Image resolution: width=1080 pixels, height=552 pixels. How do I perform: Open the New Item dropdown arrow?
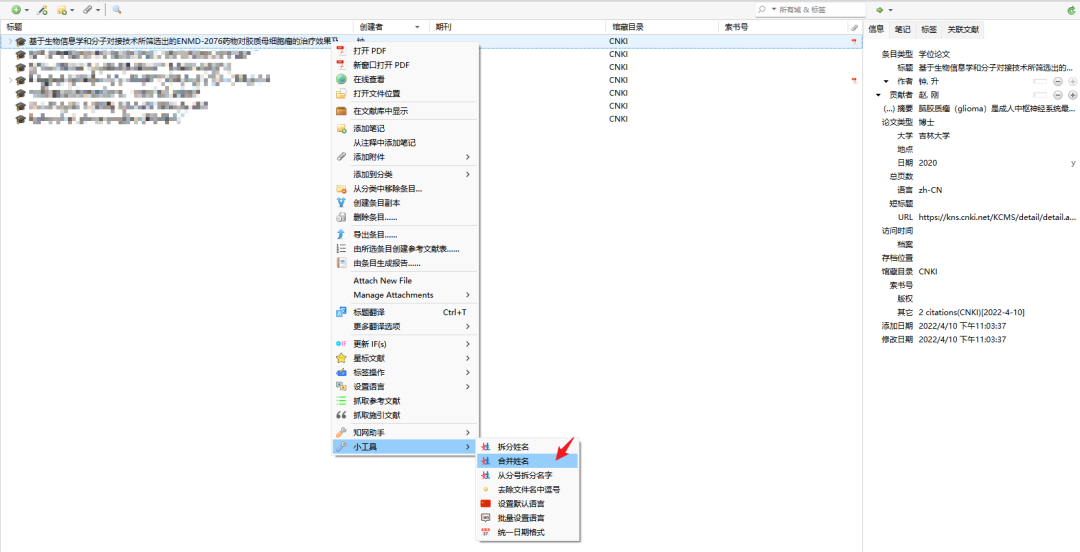(x=27, y=10)
